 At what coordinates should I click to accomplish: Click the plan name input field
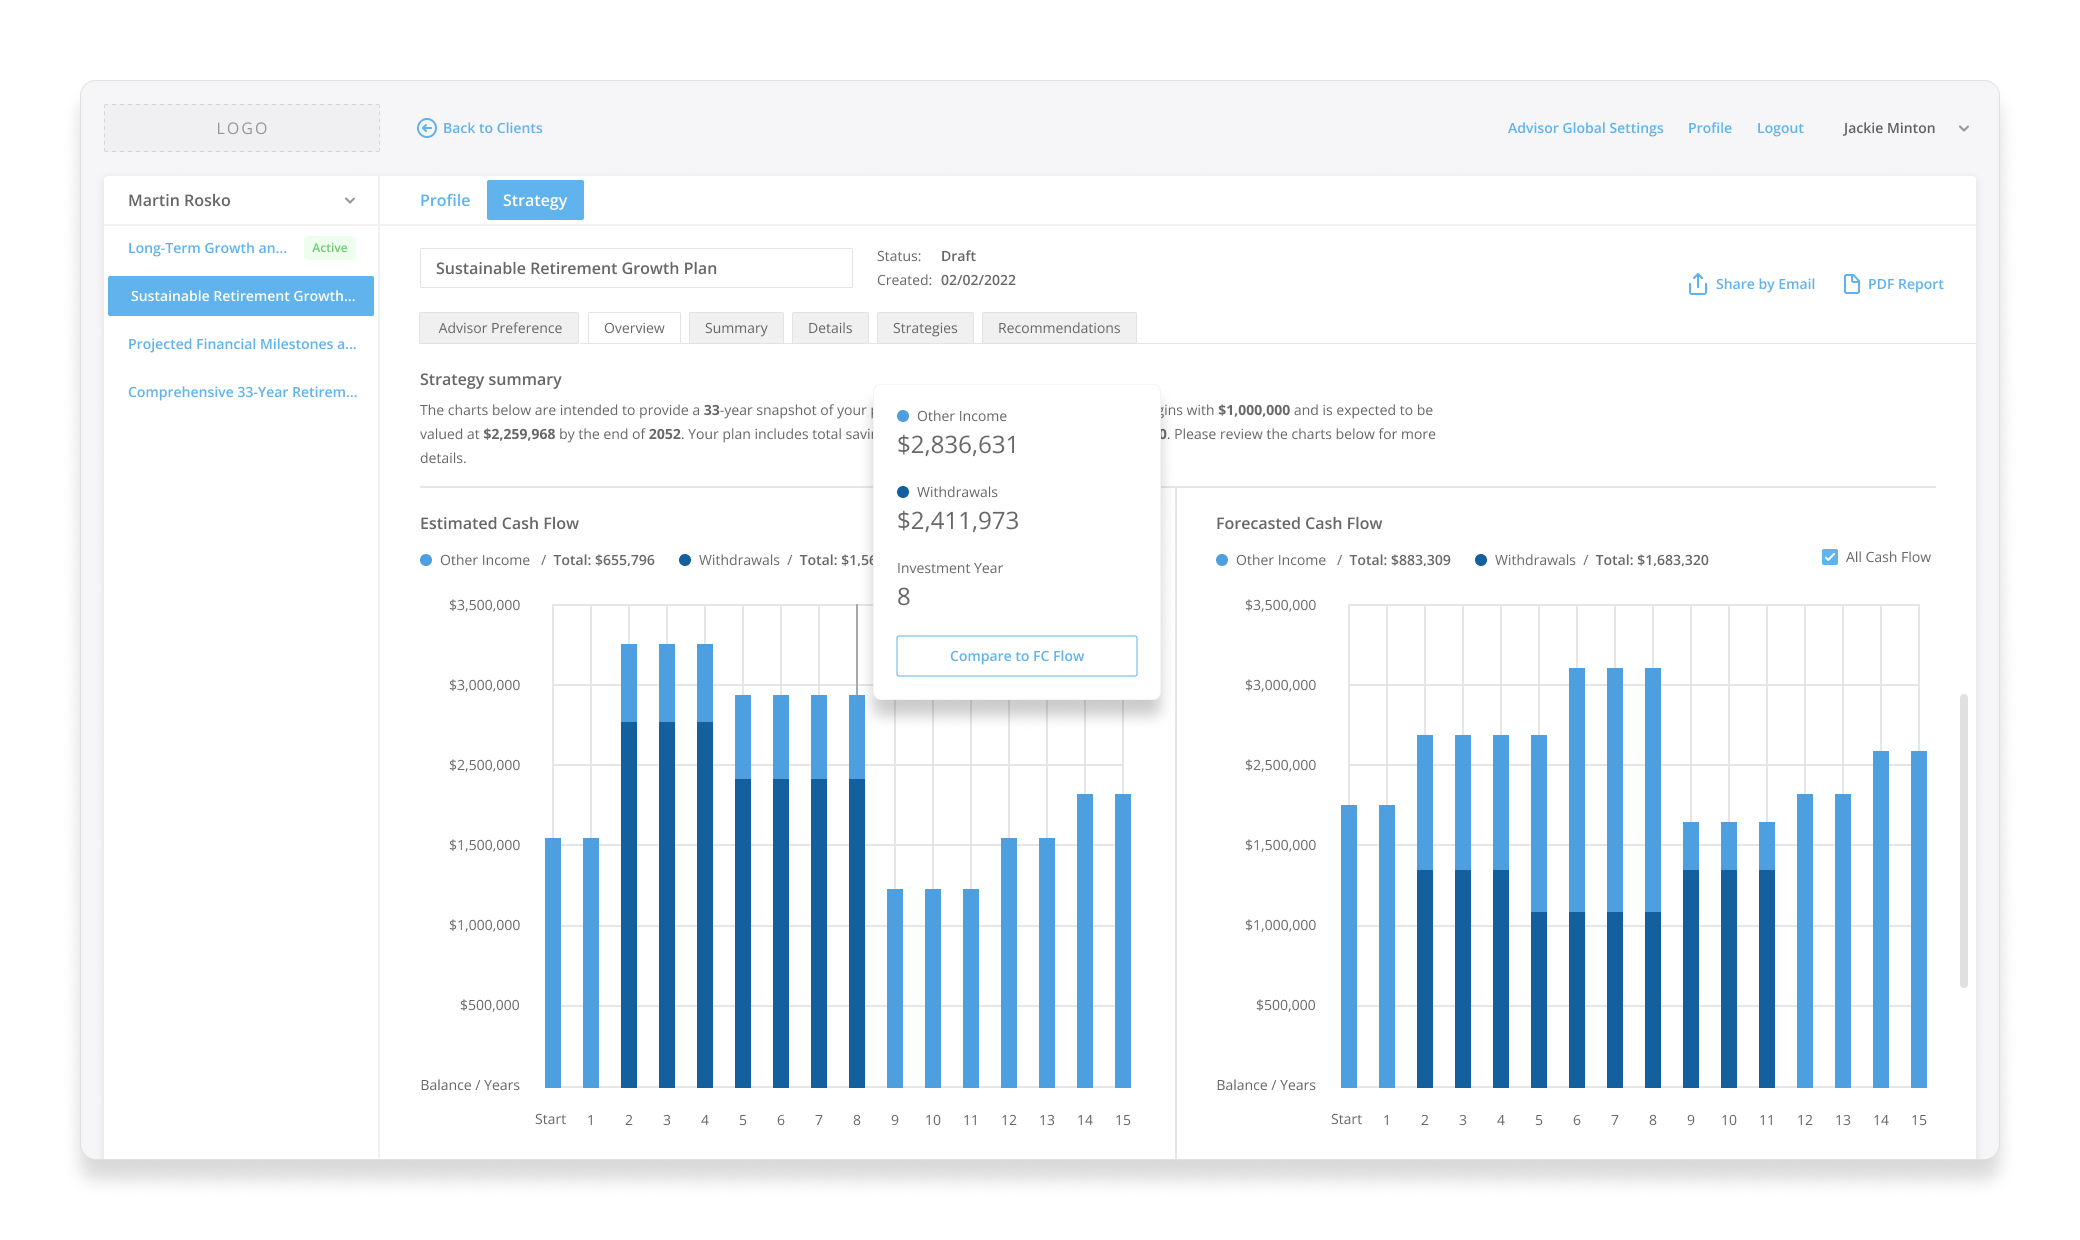(636, 268)
